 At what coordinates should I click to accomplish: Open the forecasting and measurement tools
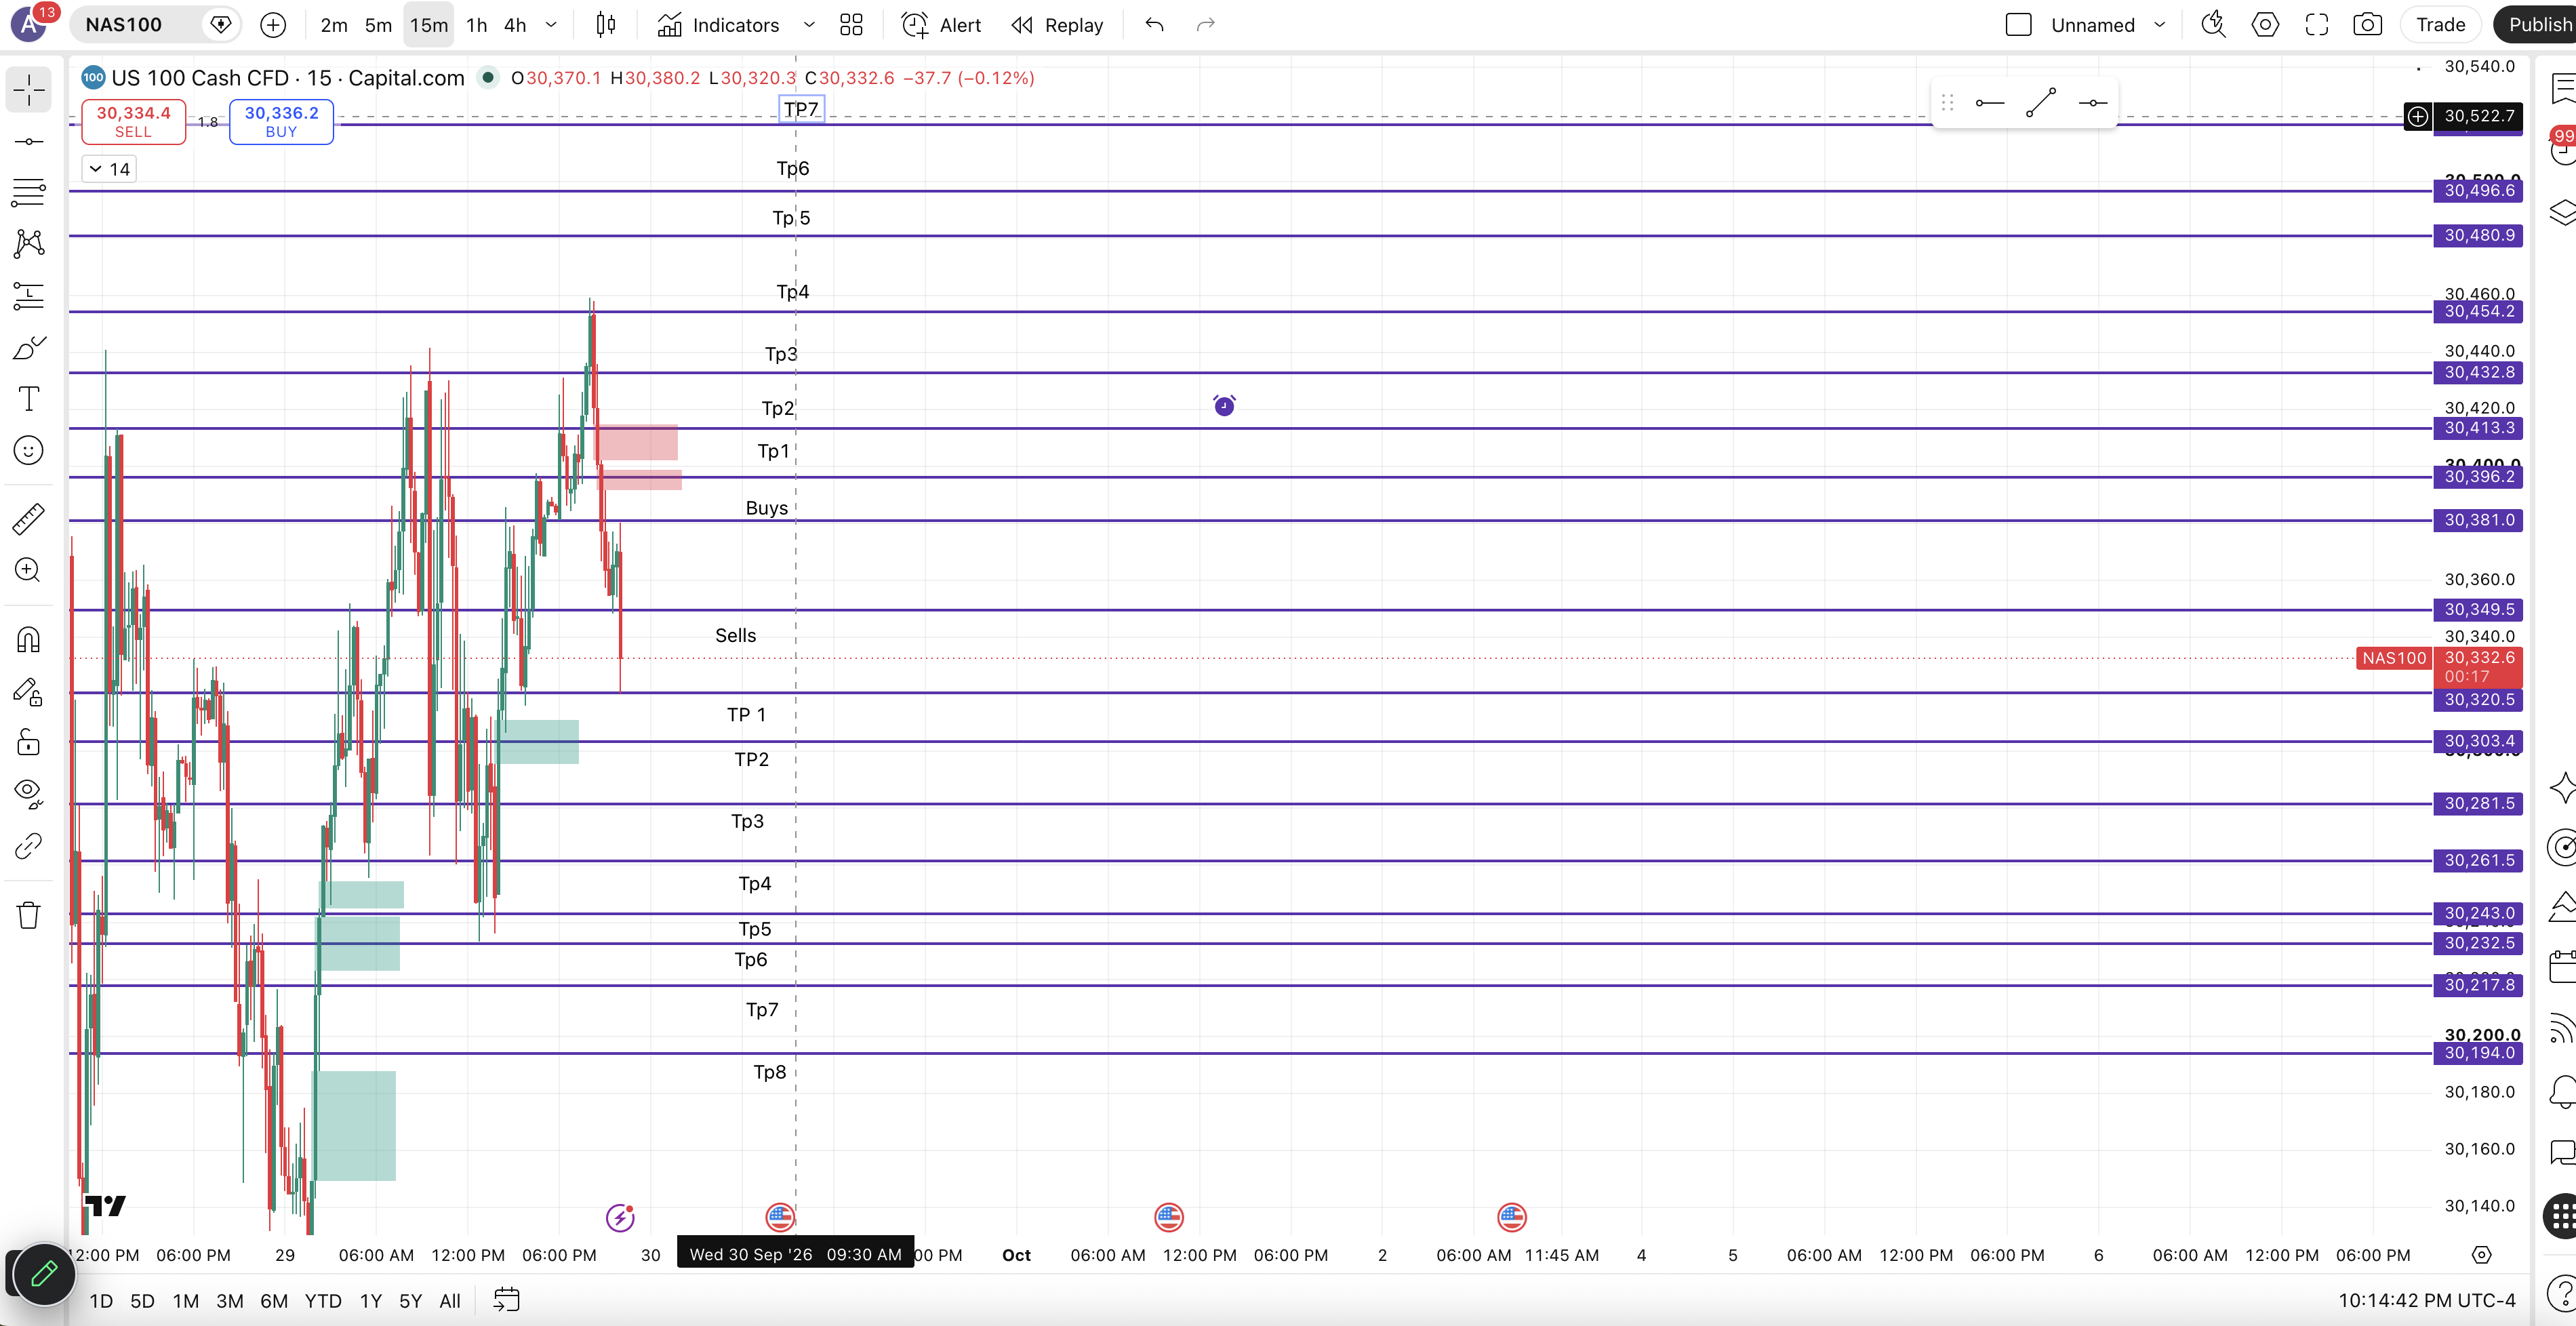[29, 295]
